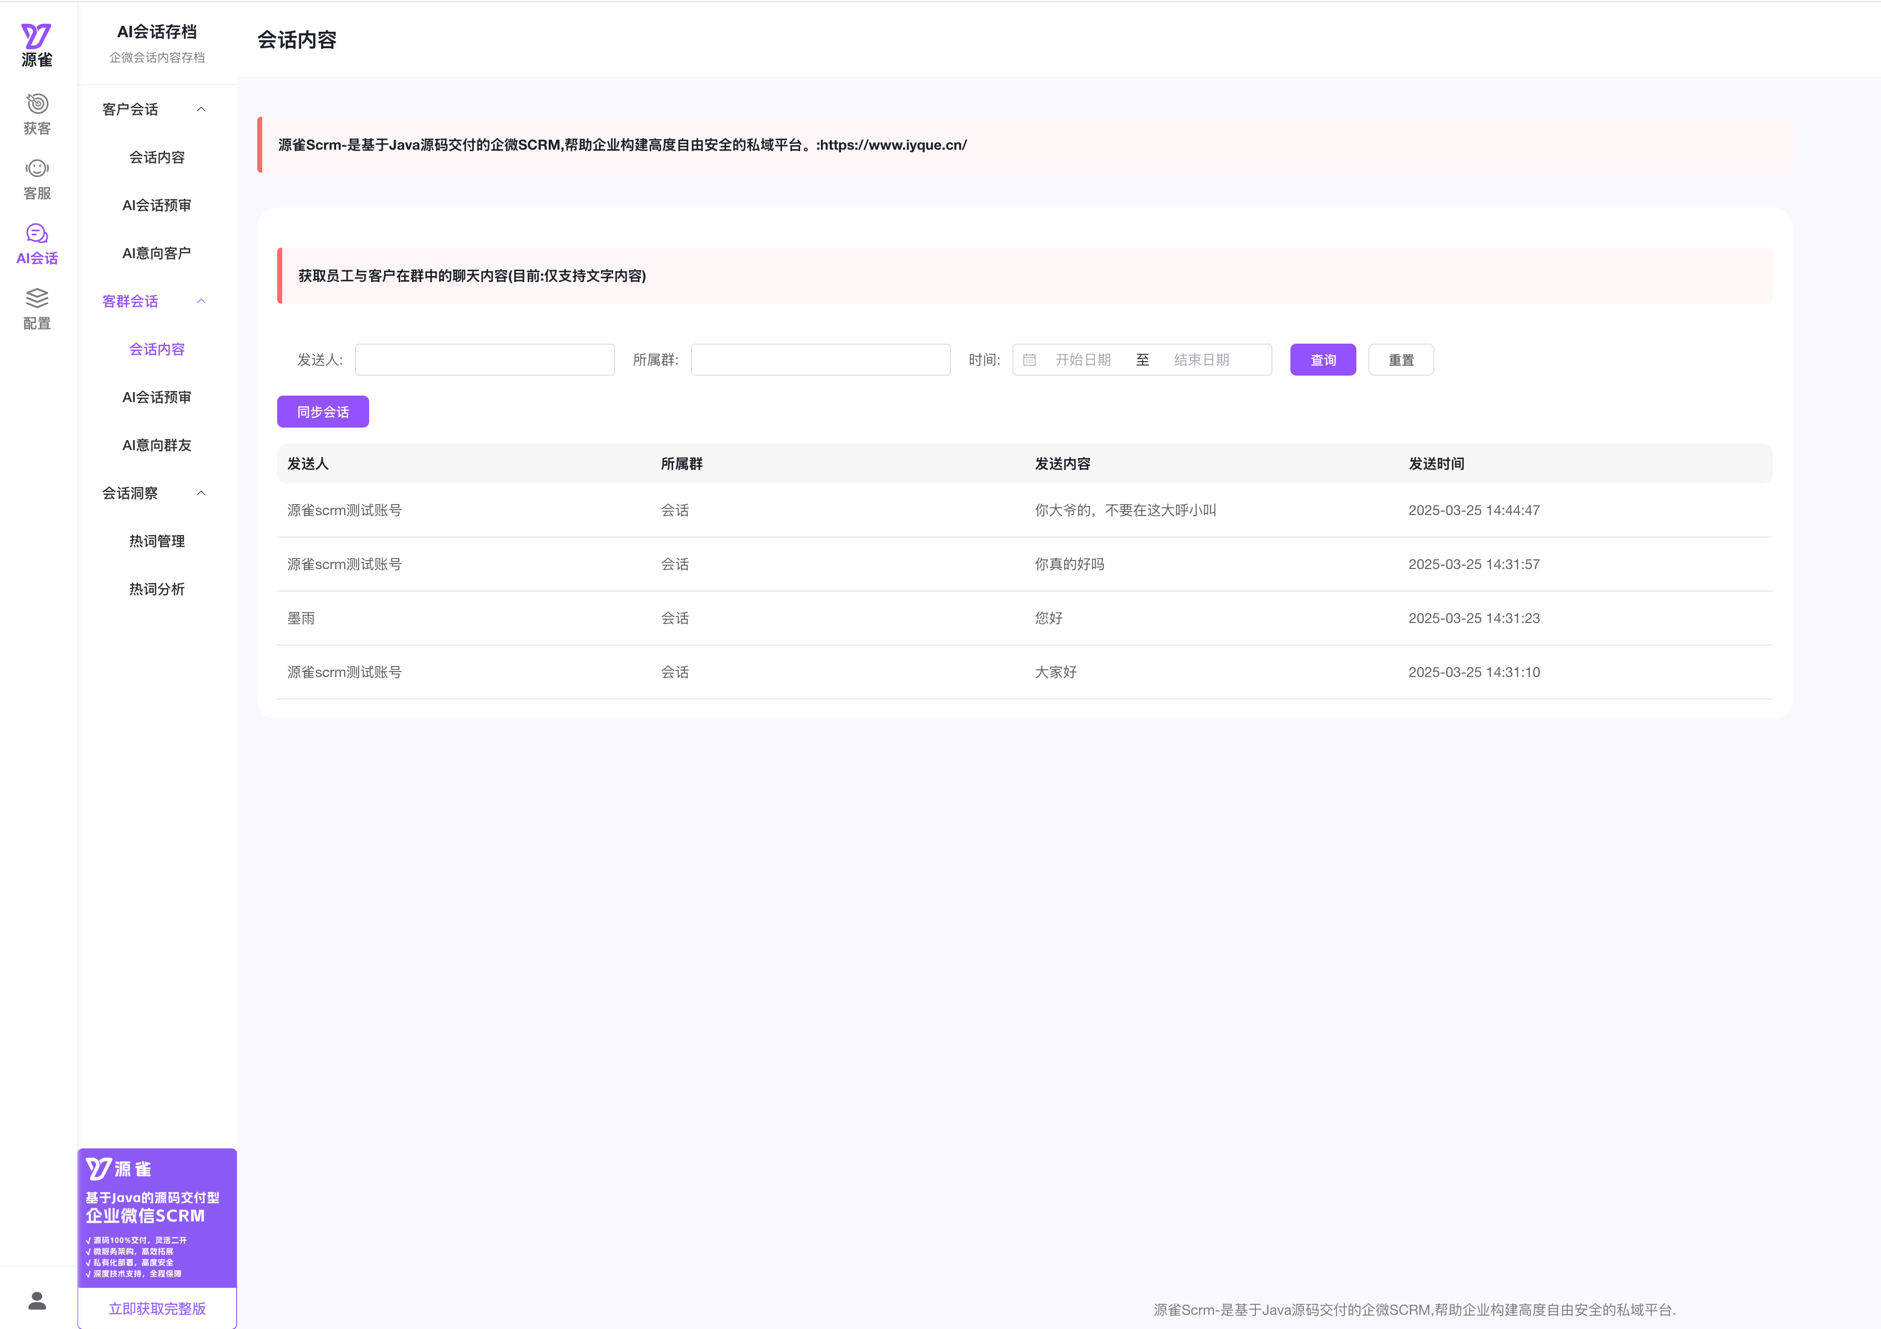Click the AI会话存档 sidebar heading
Image resolution: width=1881 pixels, height=1329 pixels.
click(x=157, y=32)
